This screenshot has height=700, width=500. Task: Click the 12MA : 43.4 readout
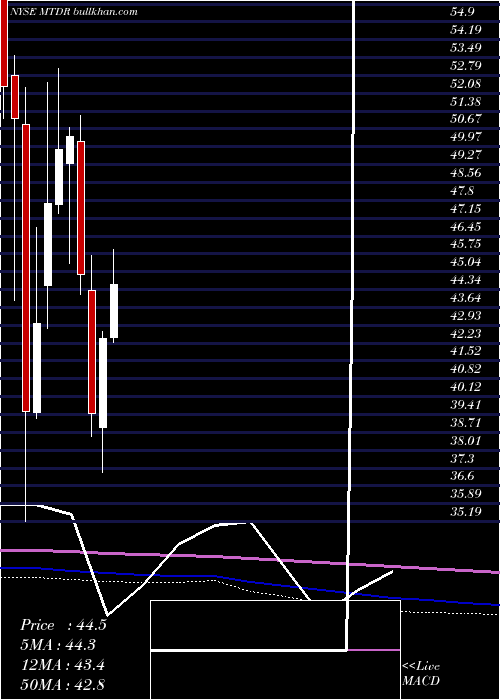(x=62, y=665)
